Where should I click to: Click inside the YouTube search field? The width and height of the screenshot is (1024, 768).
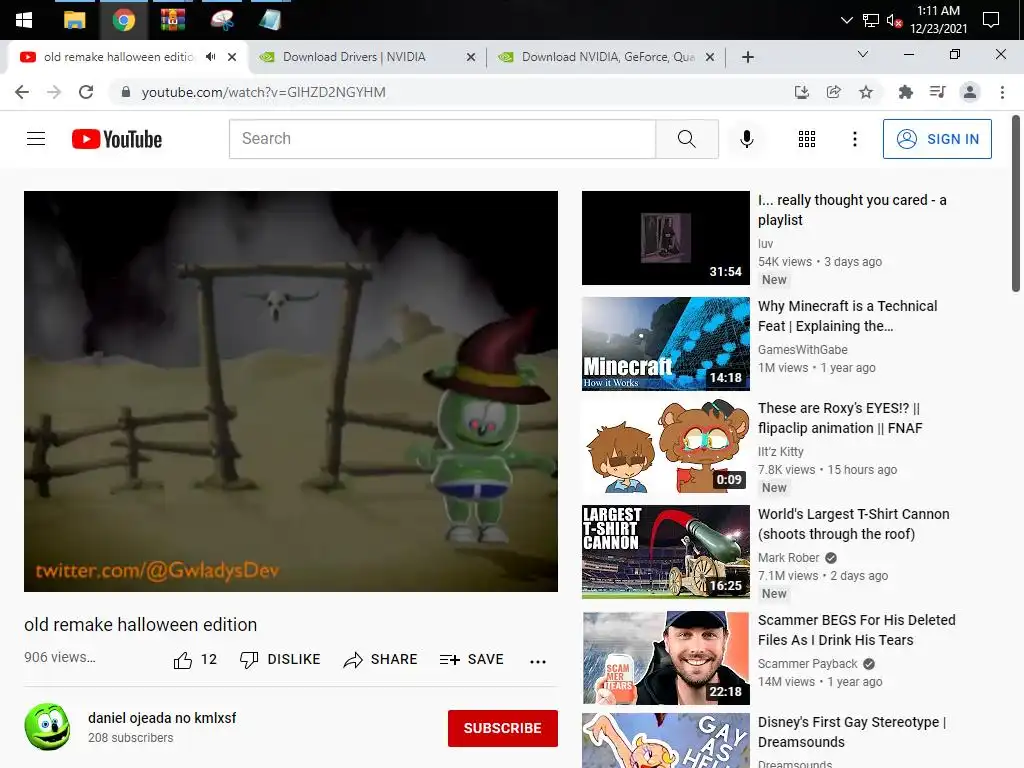pos(442,138)
